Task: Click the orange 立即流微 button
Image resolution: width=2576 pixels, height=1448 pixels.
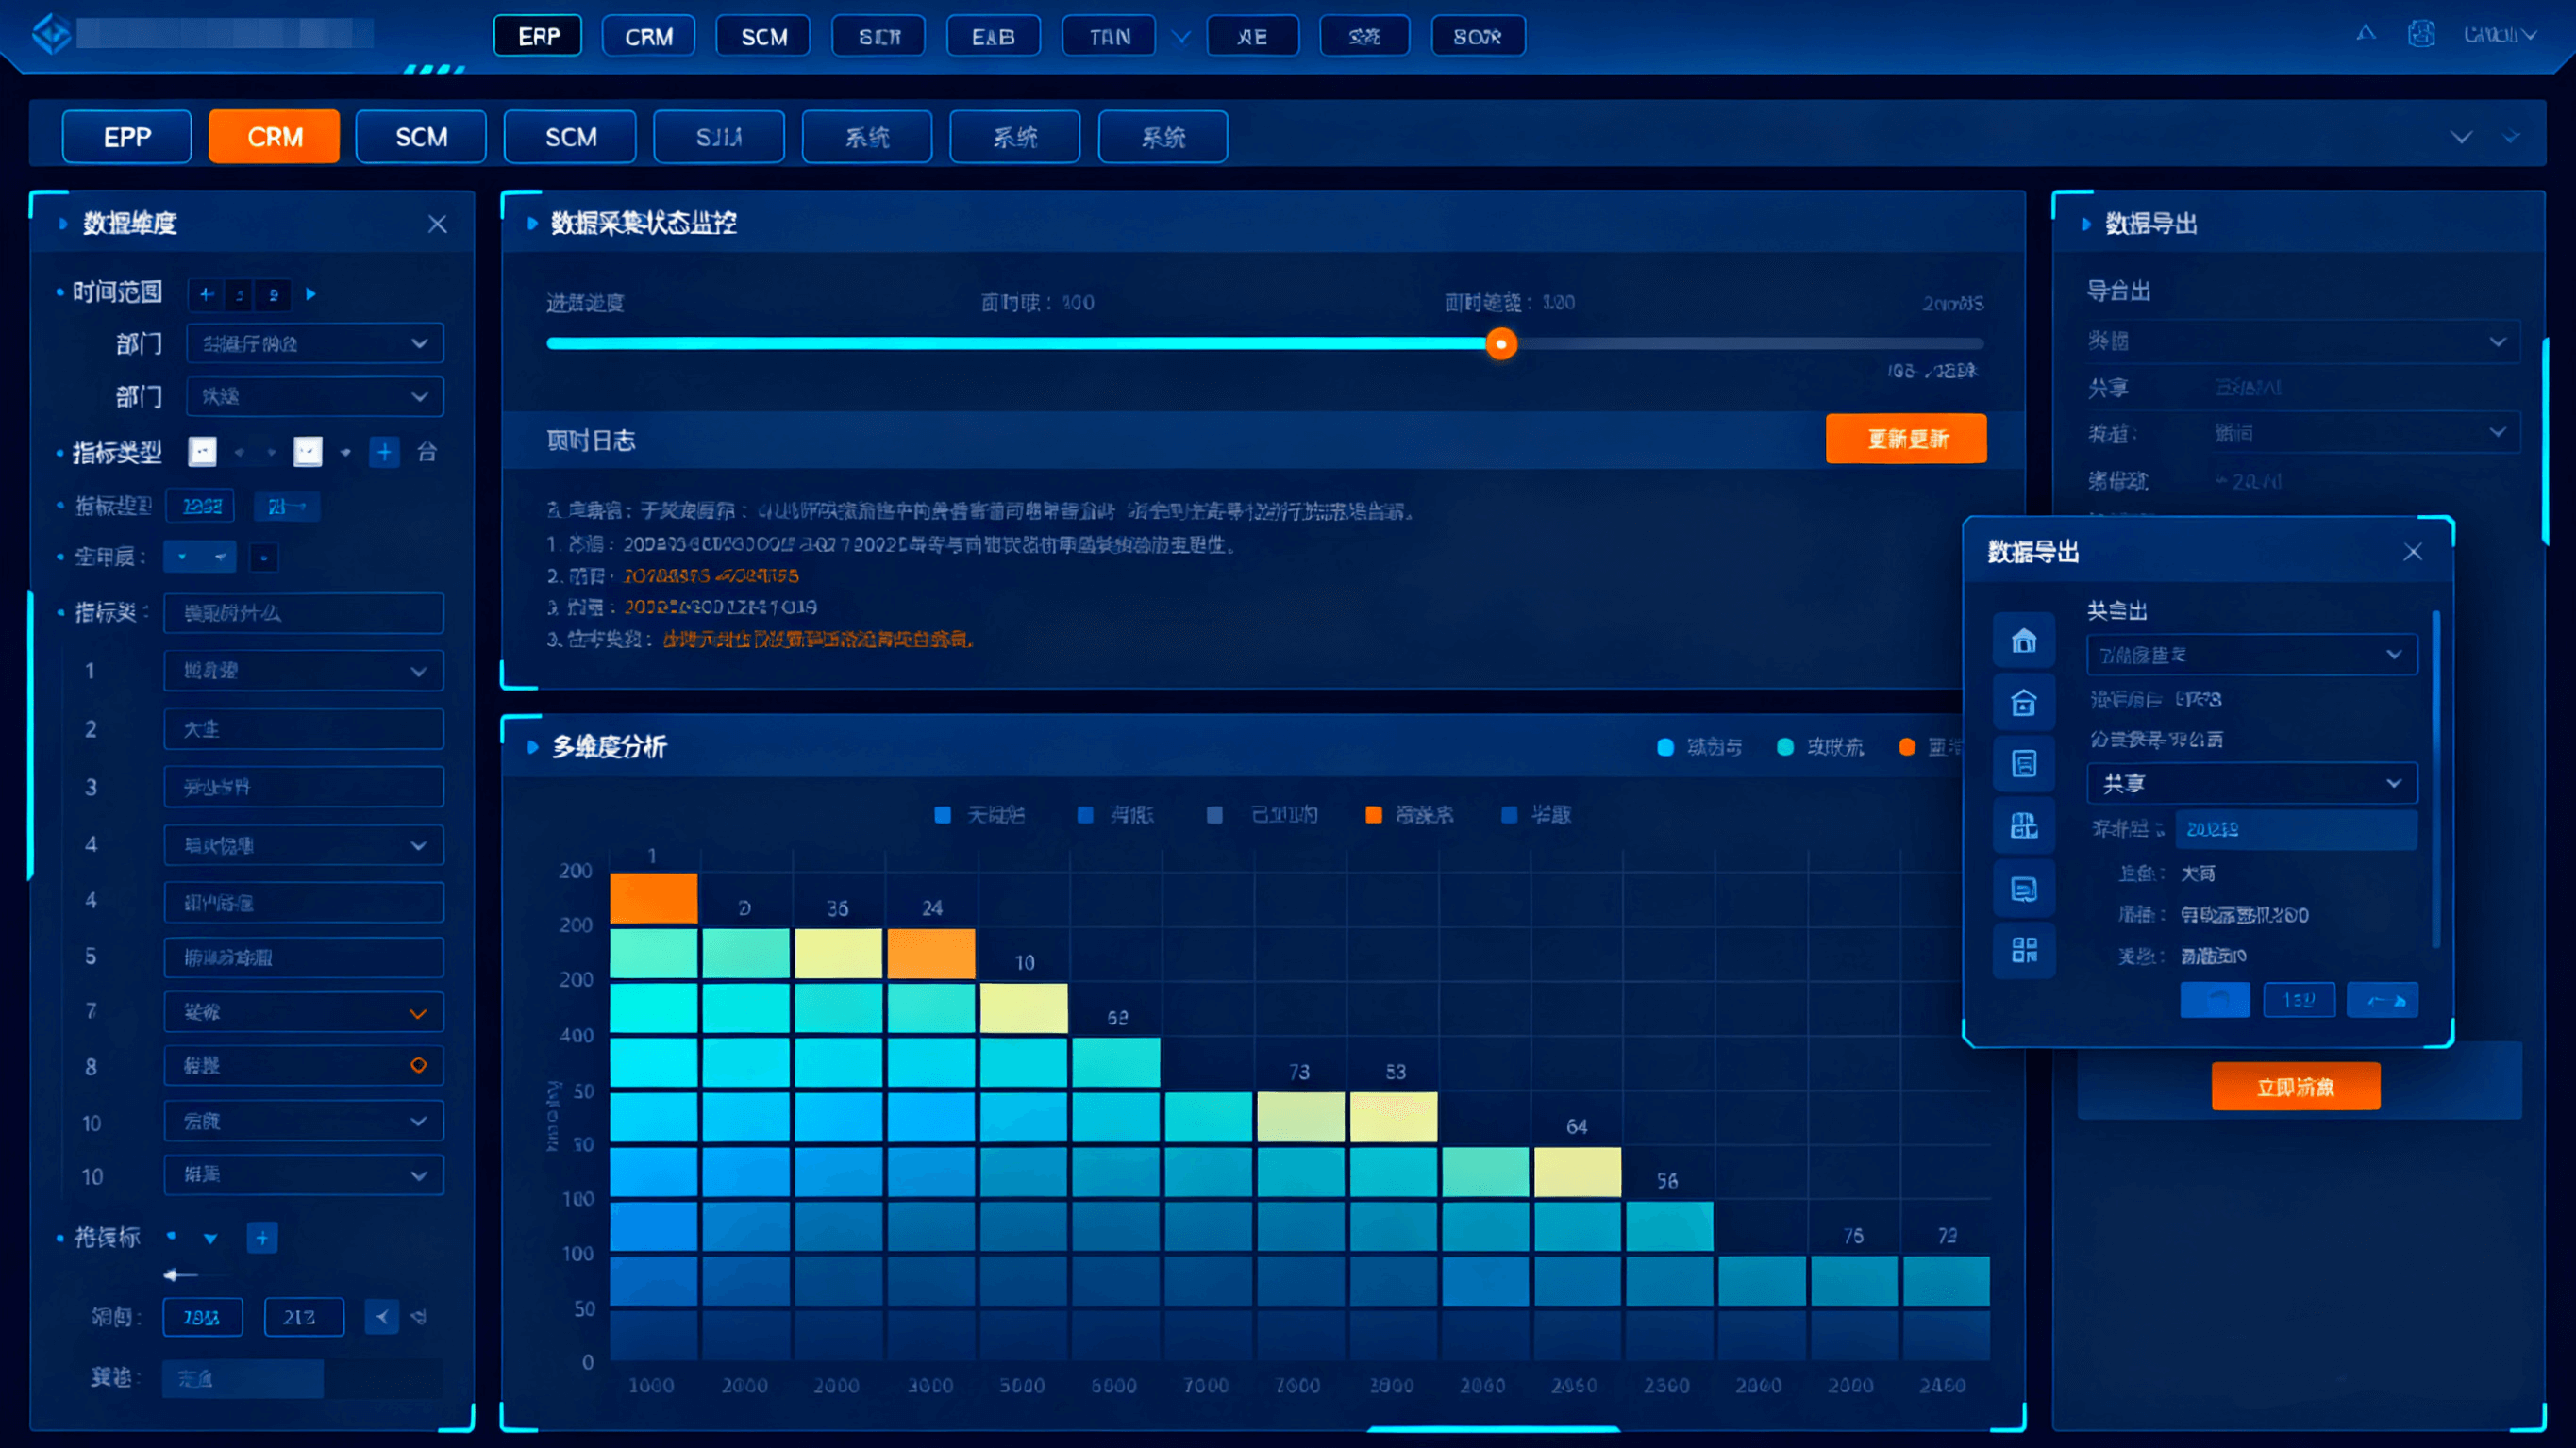Action: pos(2294,1087)
